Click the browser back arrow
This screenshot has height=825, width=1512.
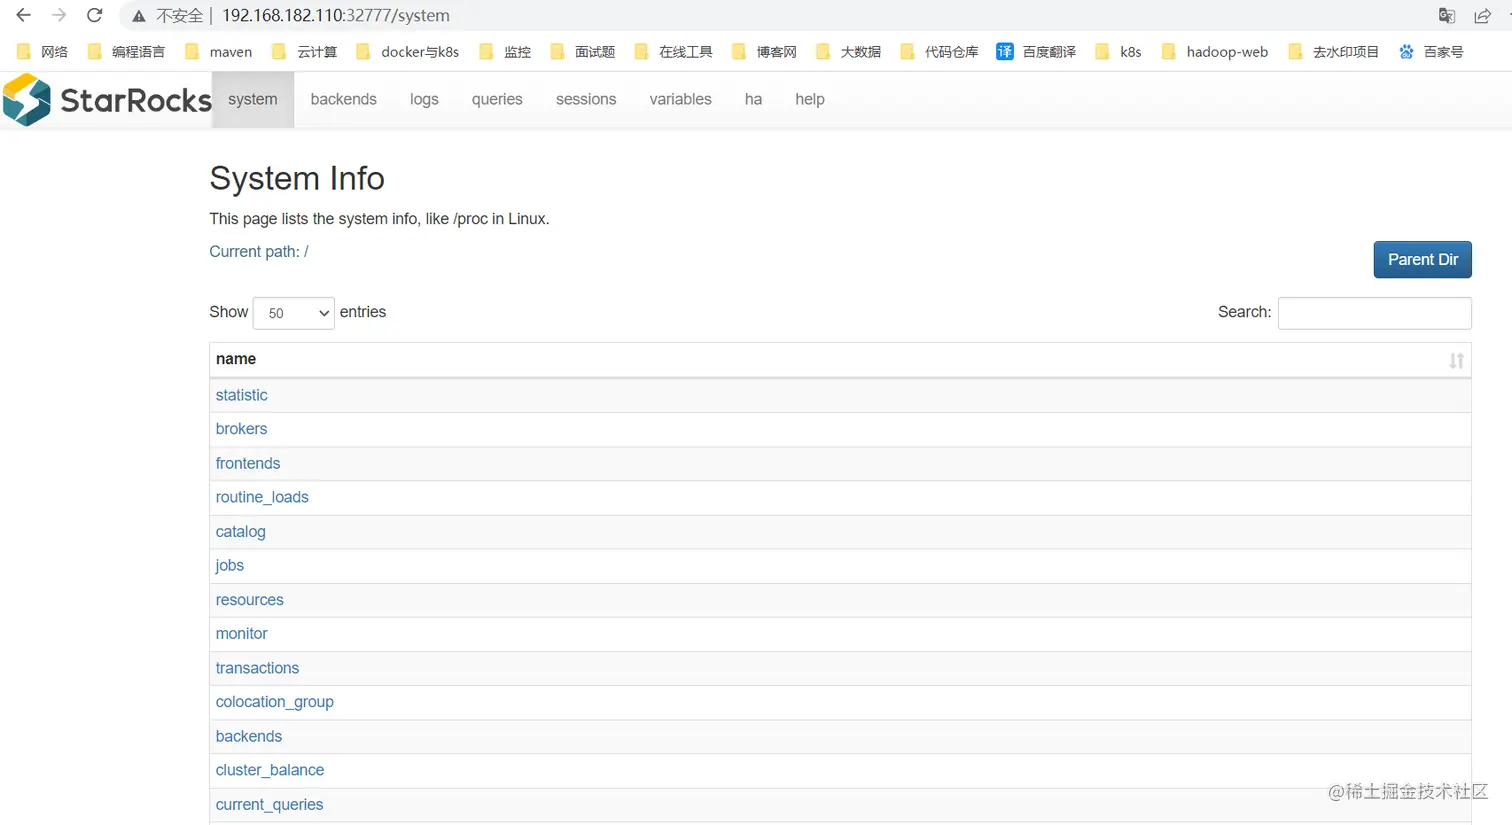23,15
